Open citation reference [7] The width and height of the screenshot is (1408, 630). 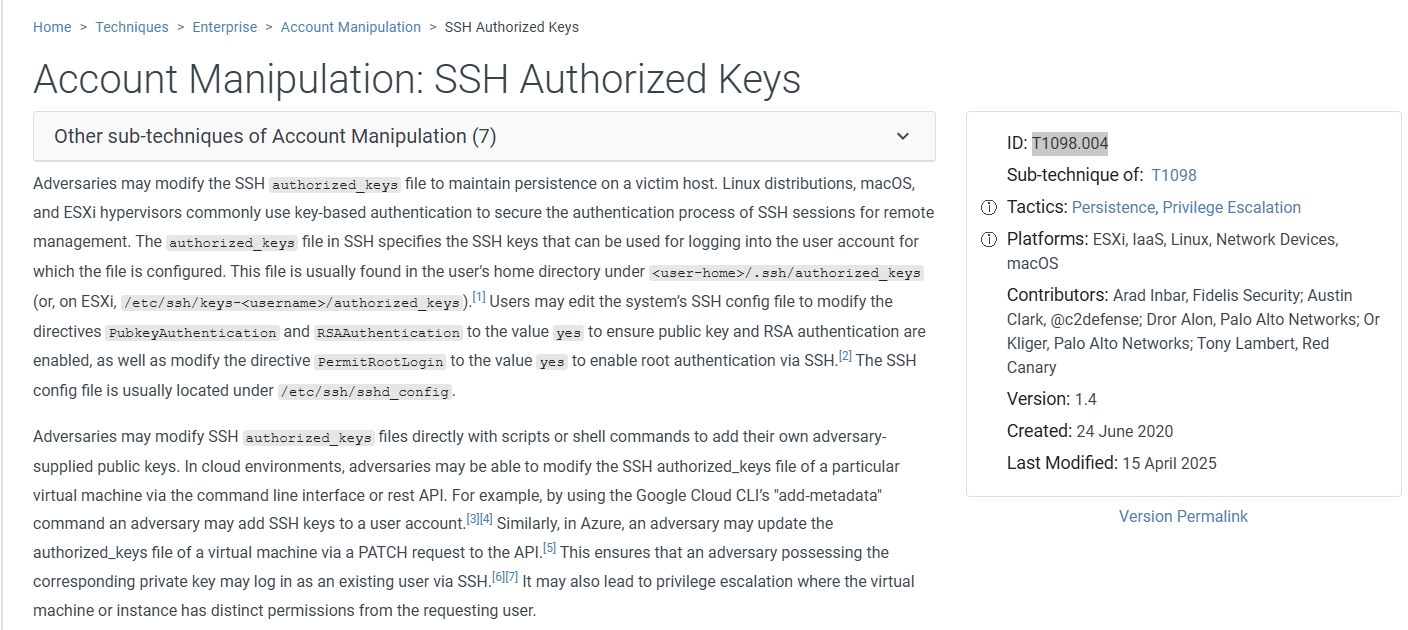[x=511, y=578]
